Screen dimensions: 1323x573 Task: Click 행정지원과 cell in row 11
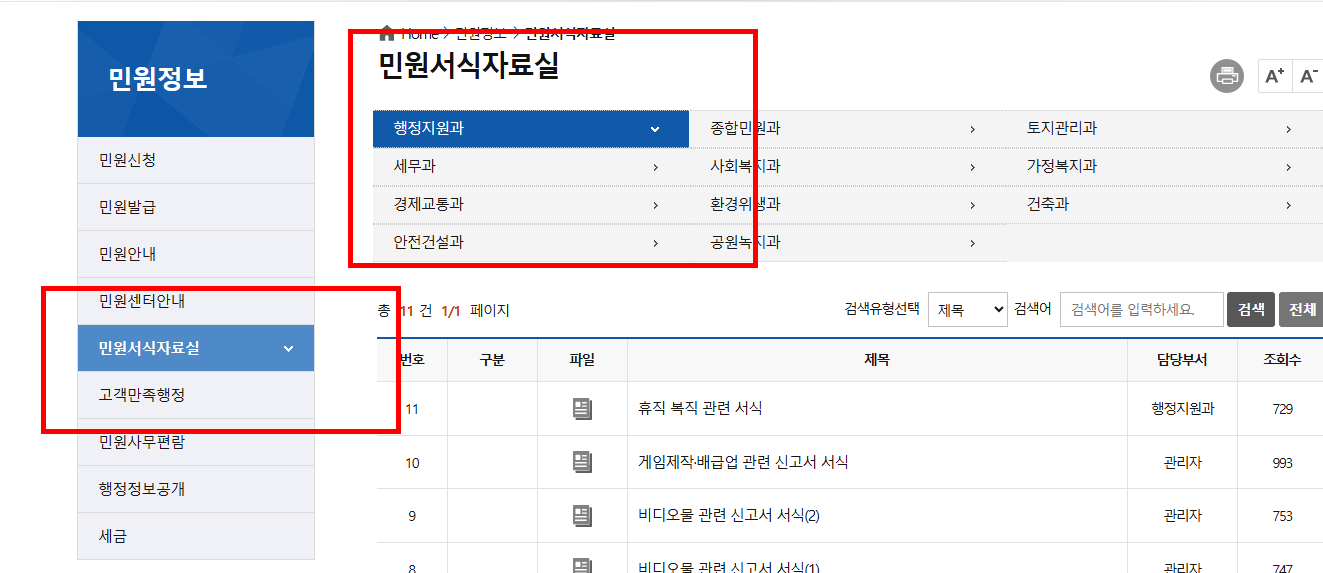[1183, 408]
